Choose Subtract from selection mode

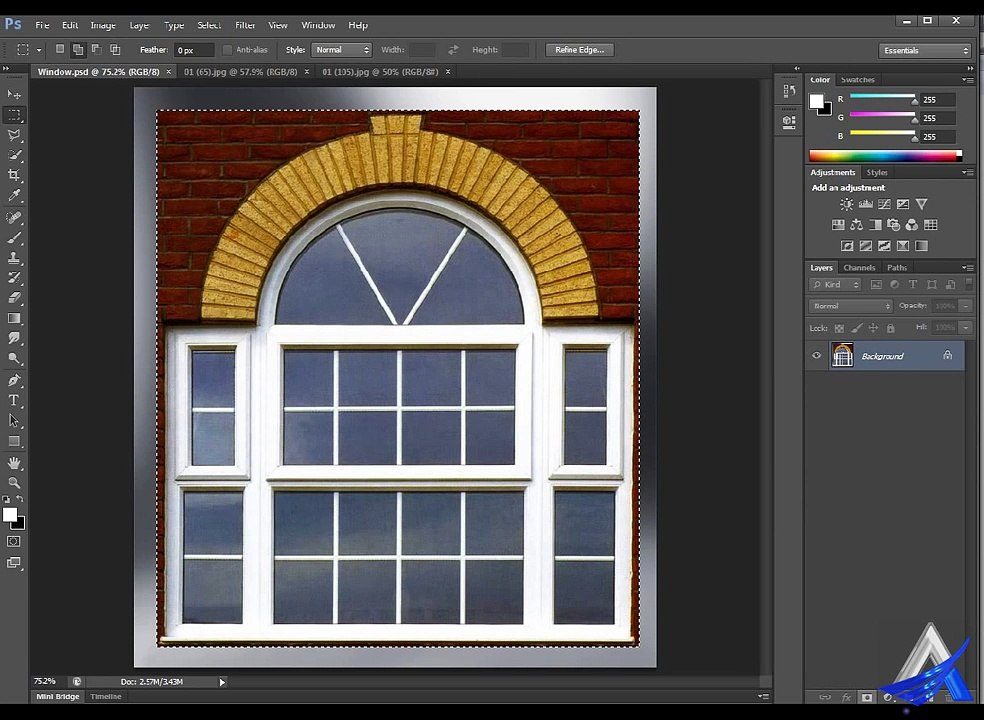click(x=97, y=49)
